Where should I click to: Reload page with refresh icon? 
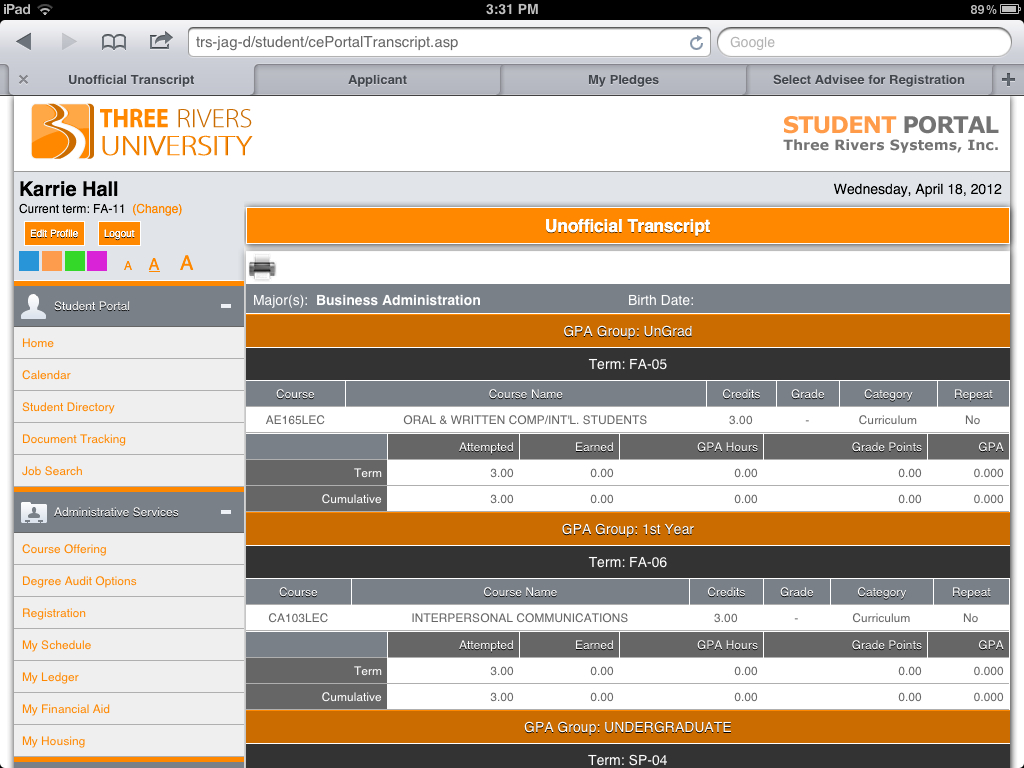[696, 42]
